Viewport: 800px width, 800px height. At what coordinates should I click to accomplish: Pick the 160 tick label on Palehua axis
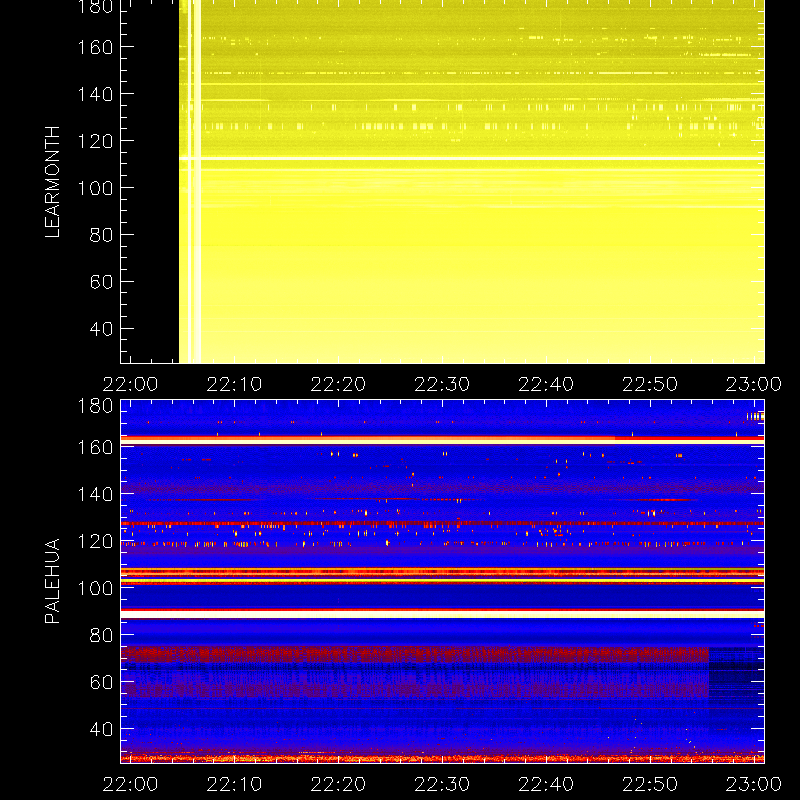pyautogui.click(x=95, y=447)
